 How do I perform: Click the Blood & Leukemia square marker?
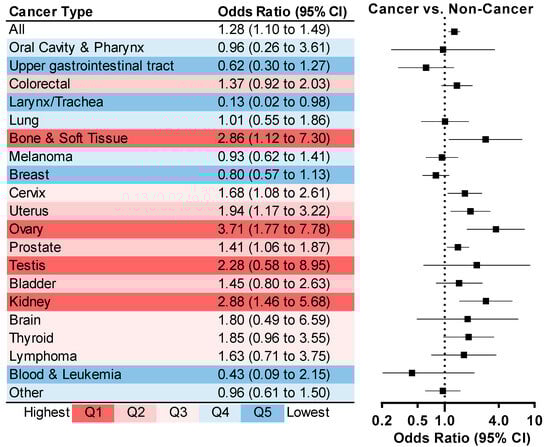click(x=412, y=373)
